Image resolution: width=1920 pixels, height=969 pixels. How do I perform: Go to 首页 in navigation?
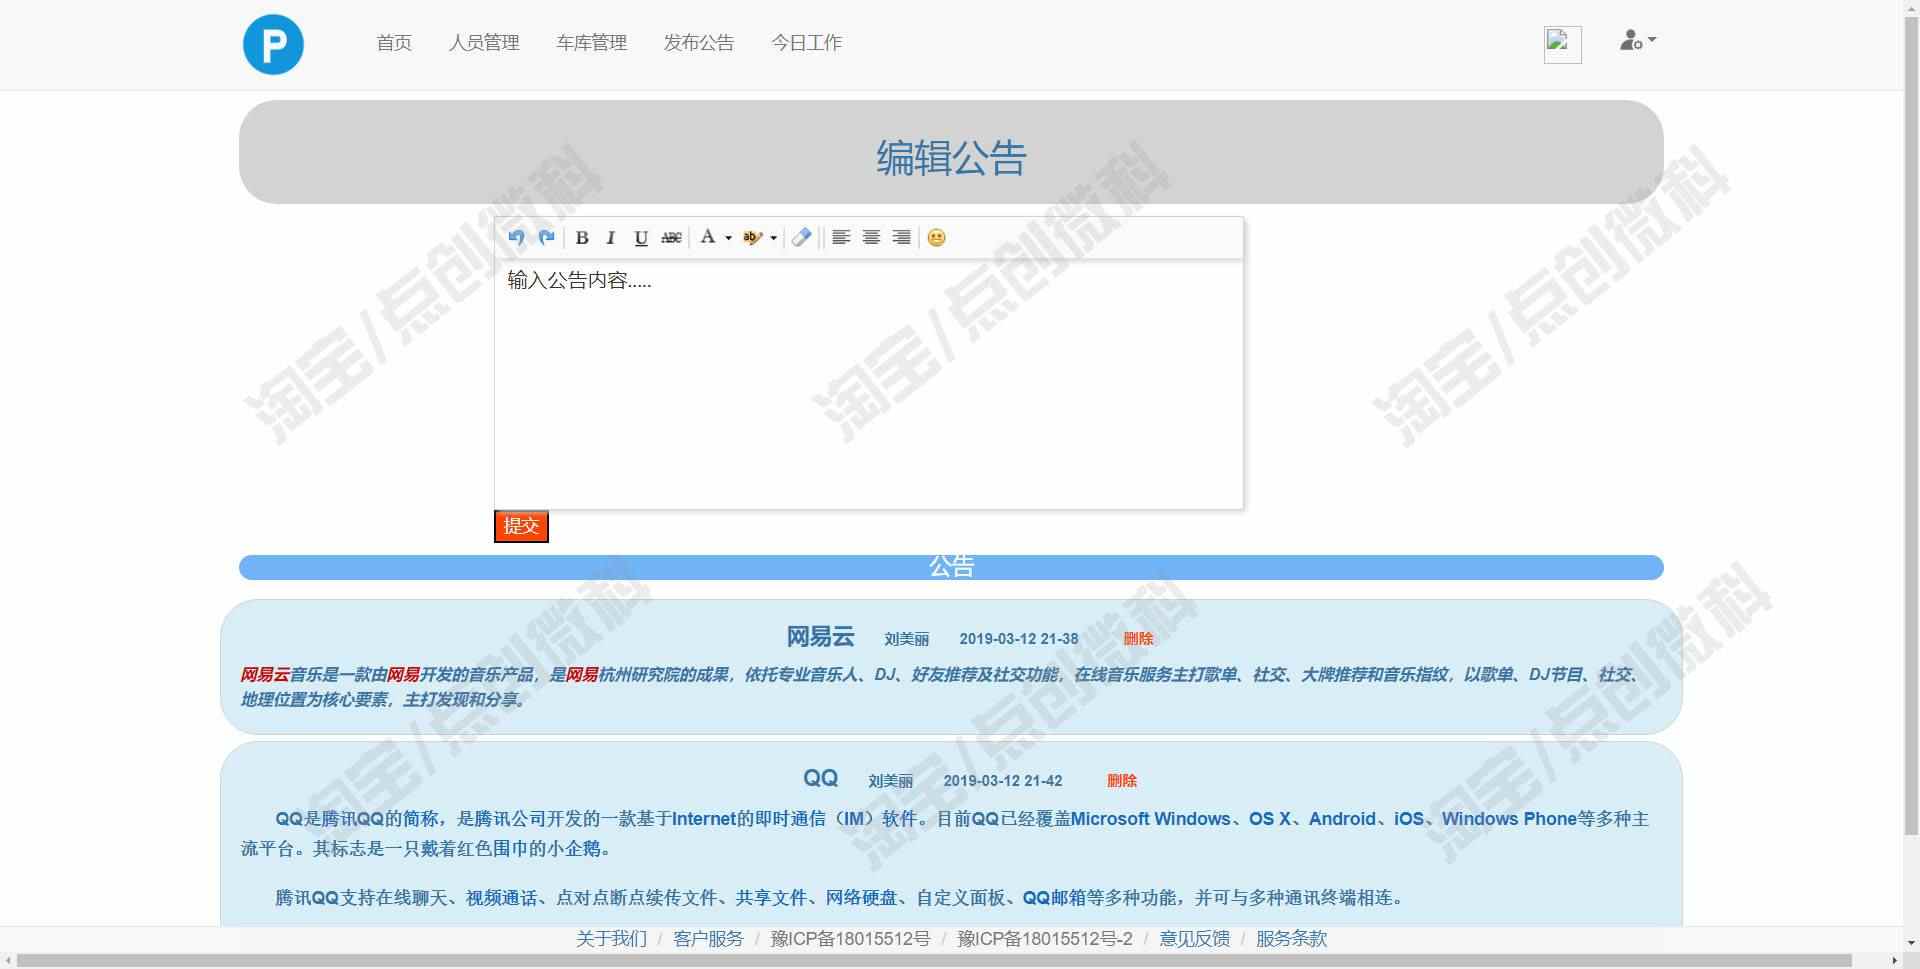(x=394, y=43)
